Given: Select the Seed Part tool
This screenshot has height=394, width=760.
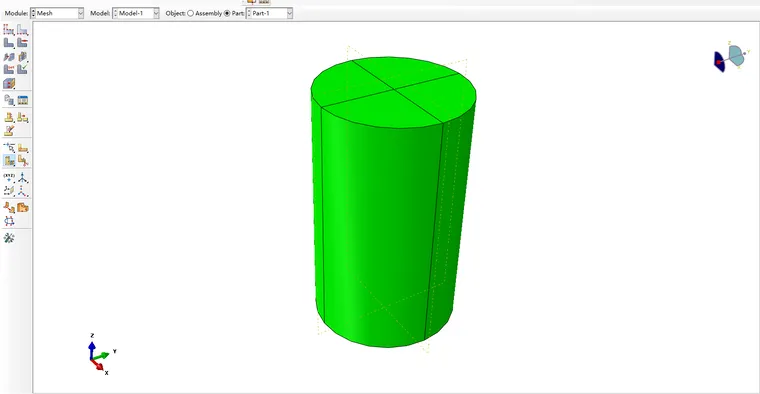Looking at the screenshot, I should point(9,30).
